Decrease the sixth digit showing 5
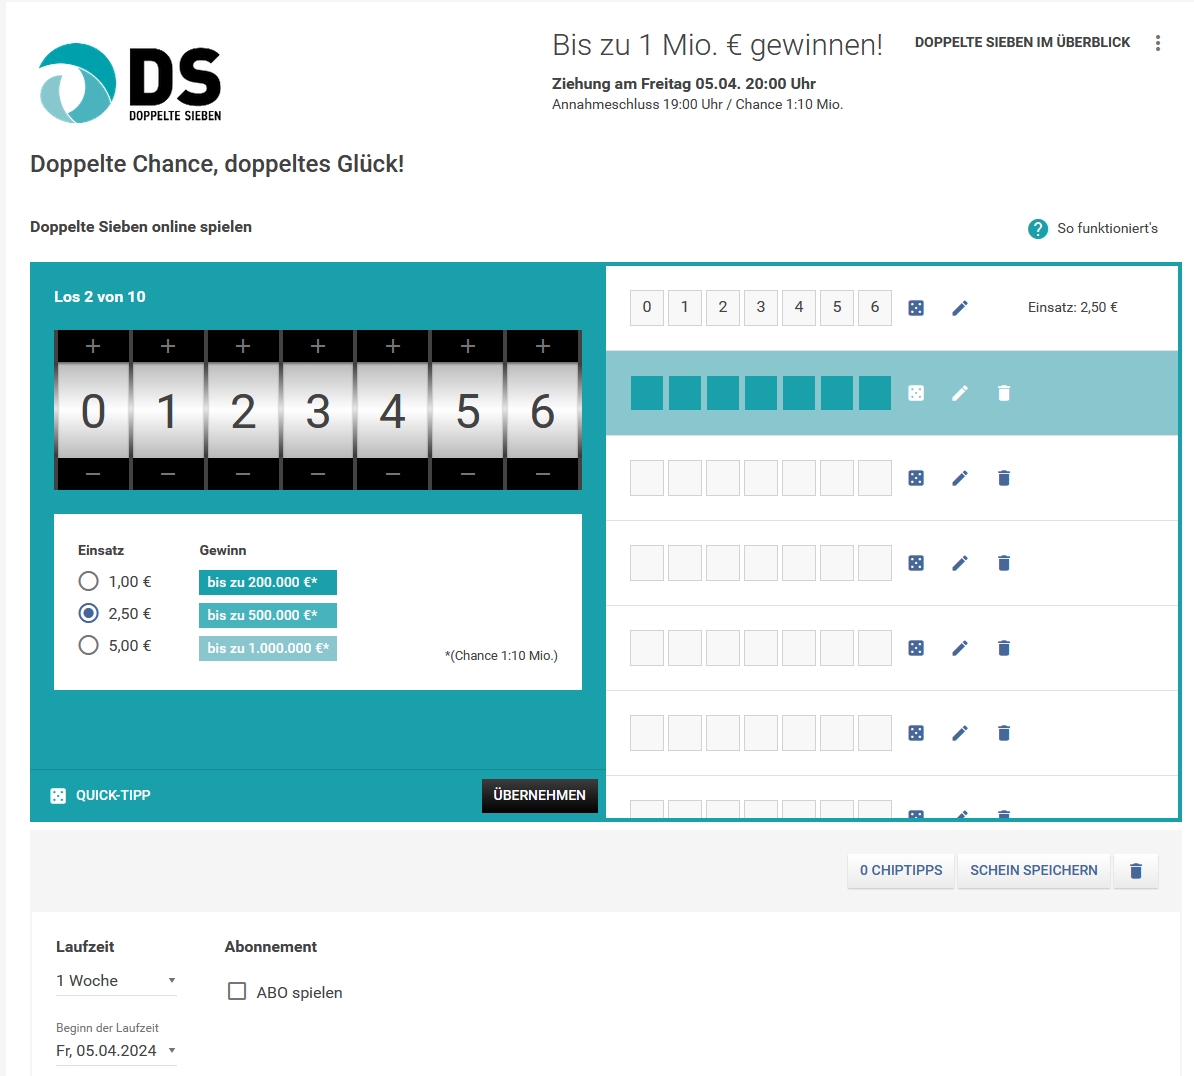The height and width of the screenshot is (1076, 1194). tap(468, 474)
